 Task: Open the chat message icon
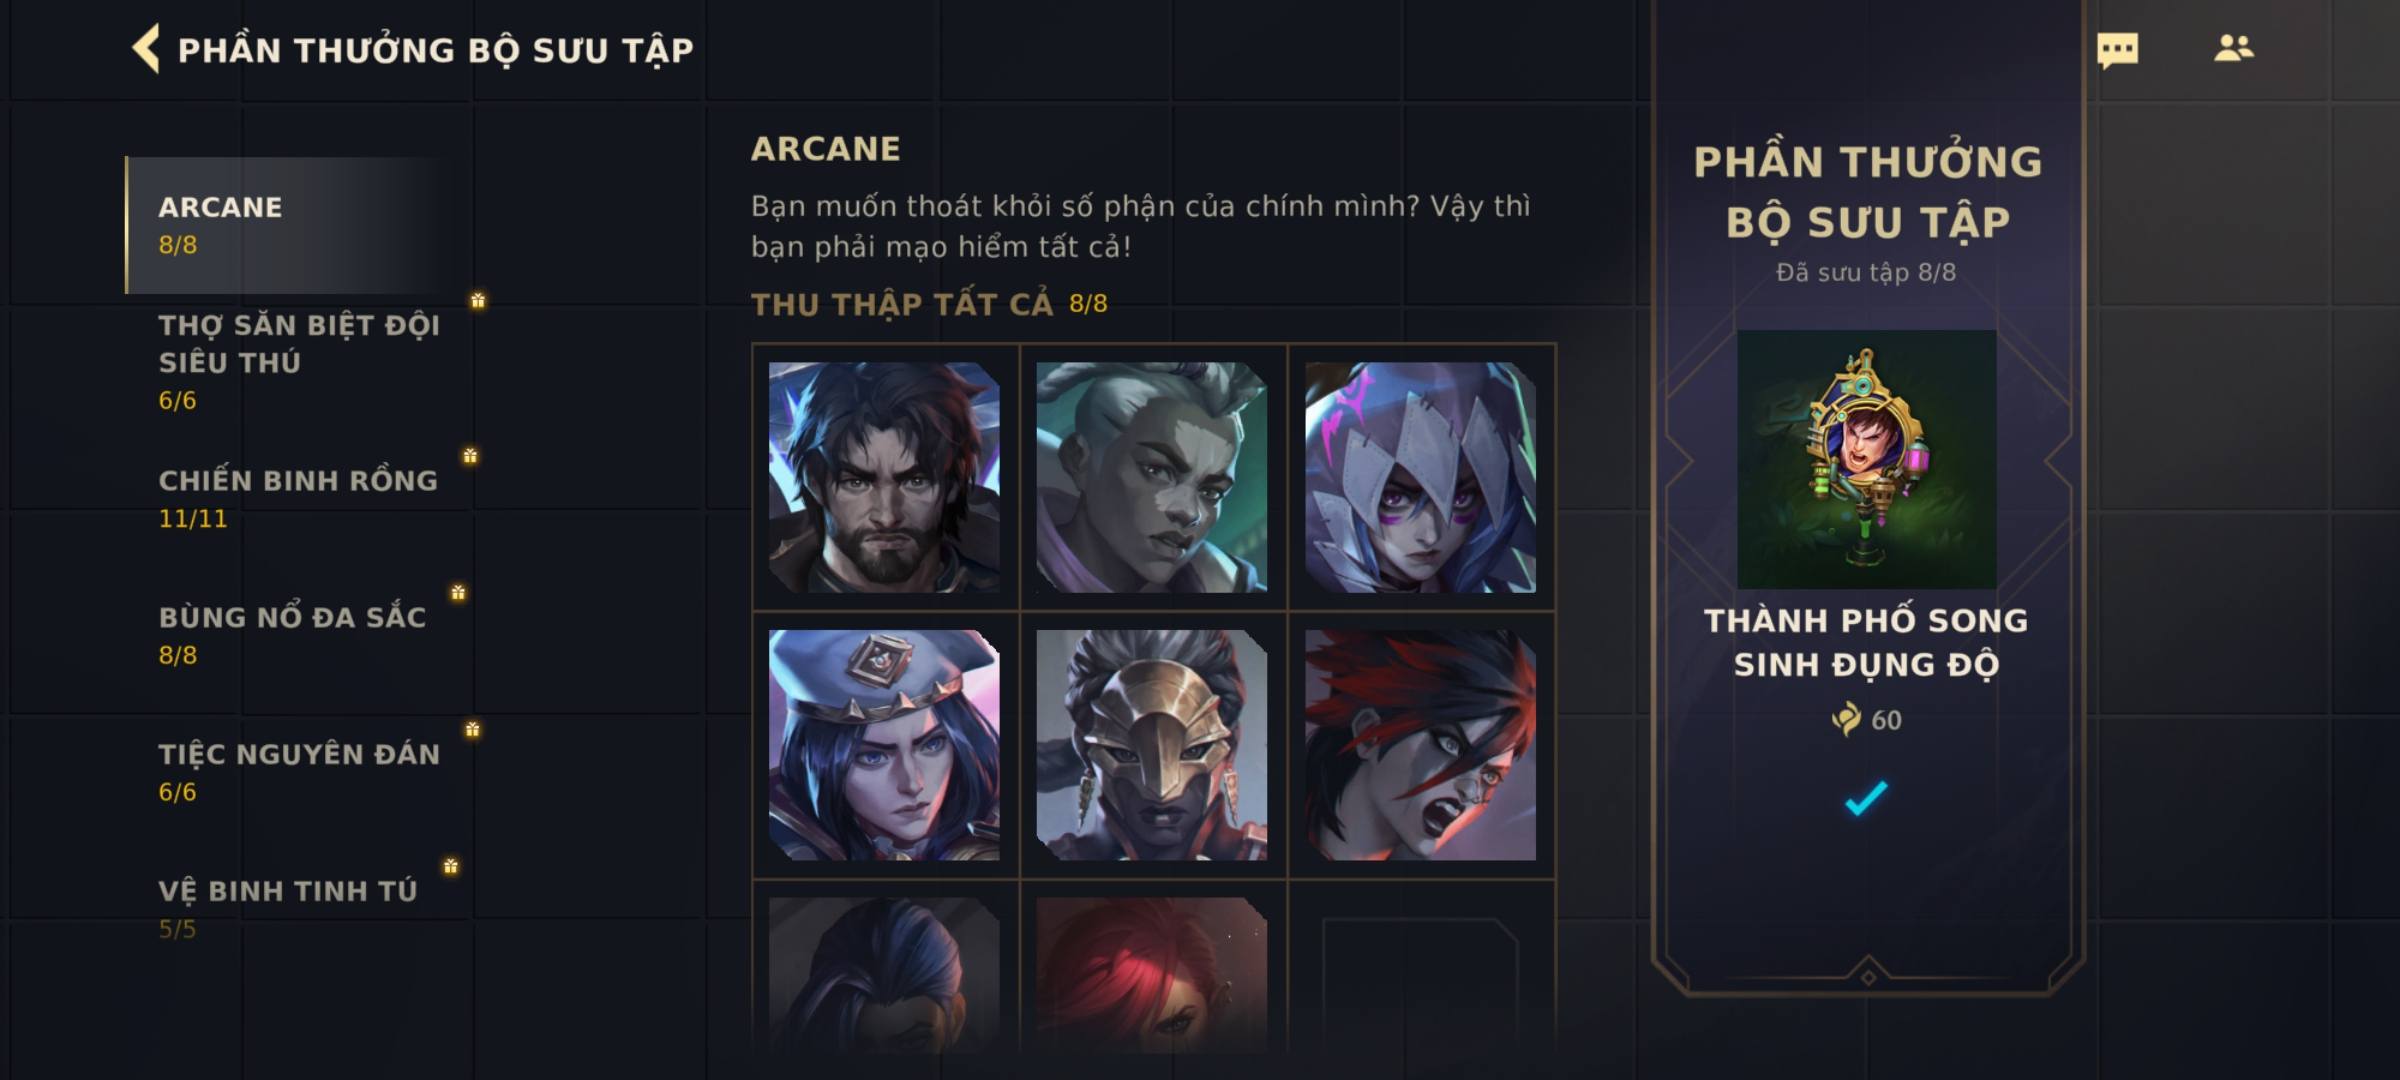[x=2117, y=50]
